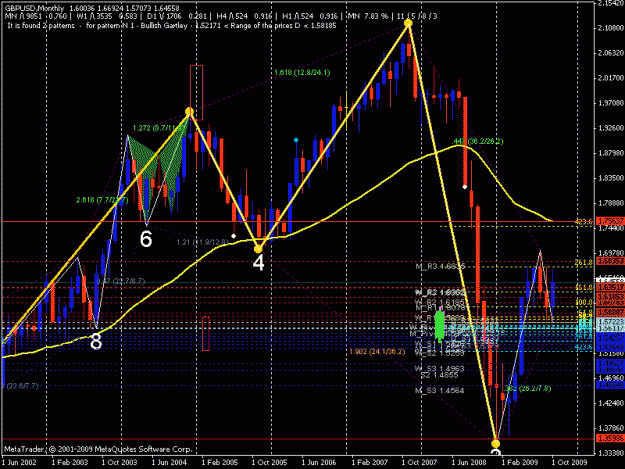Click the yellow 261.8 Fibonacci level label
This screenshot has height=469, width=625.
(x=584, y=262)
